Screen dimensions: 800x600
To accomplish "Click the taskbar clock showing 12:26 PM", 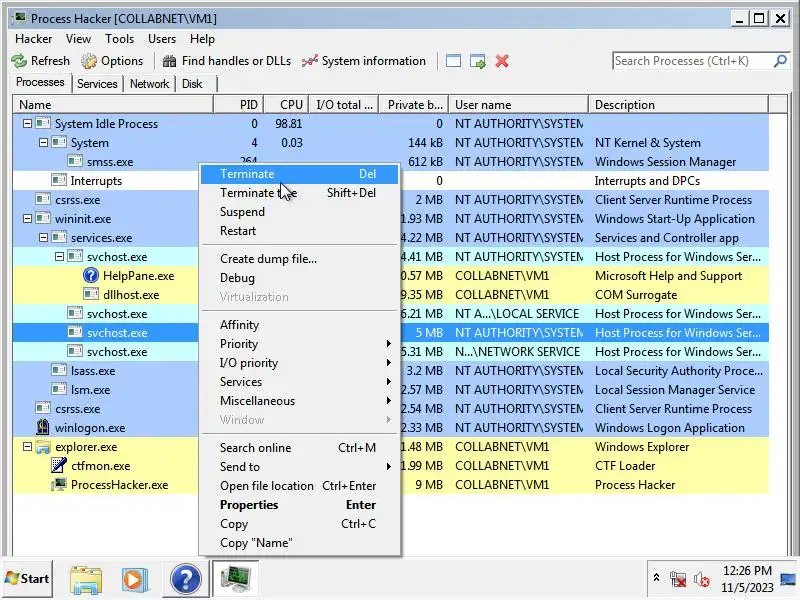I will pos(747,579).
